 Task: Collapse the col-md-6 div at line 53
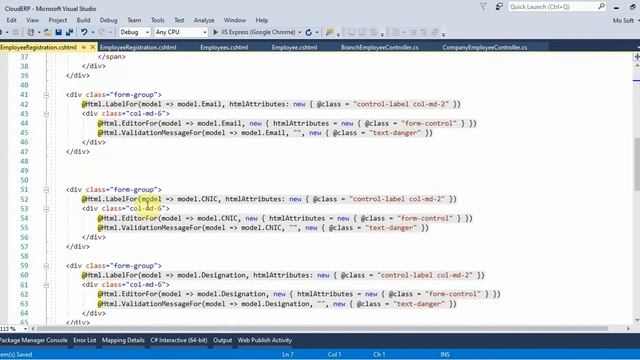tap(46, 209)
